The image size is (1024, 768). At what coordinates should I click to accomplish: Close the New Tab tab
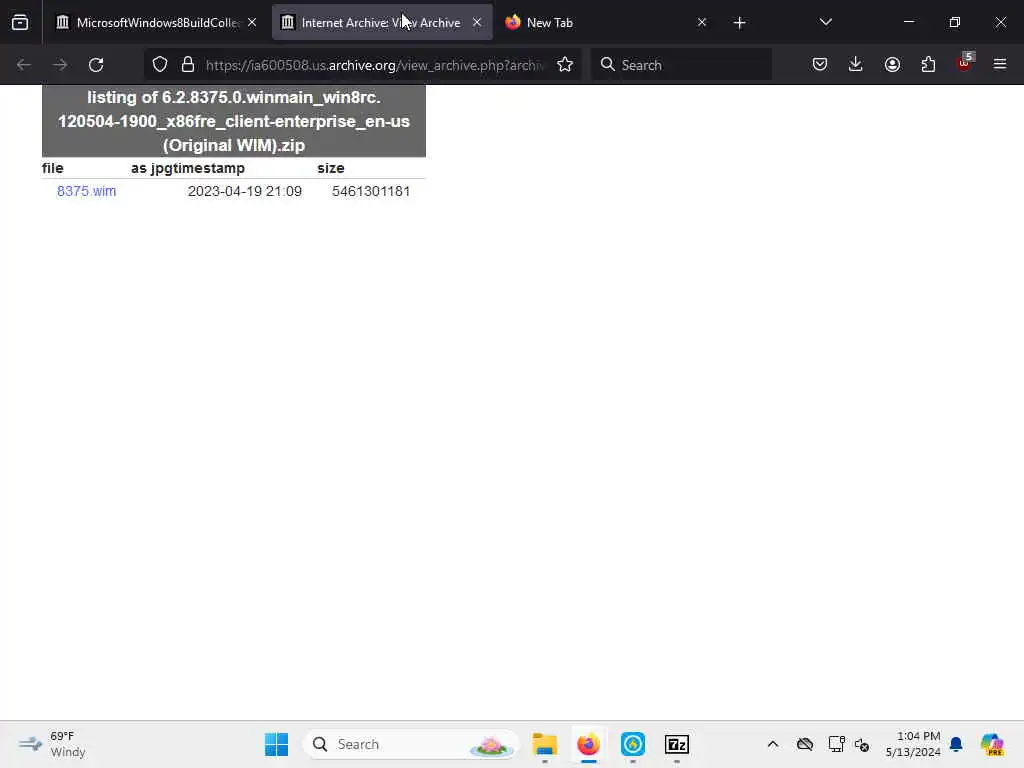click(x=701, y=22)
